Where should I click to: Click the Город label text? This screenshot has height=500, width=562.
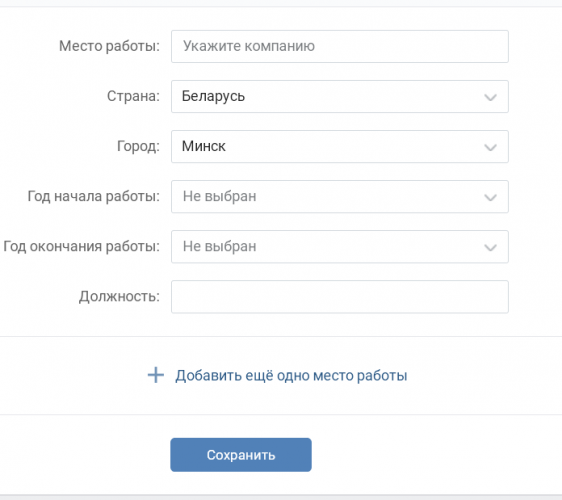pyautogui.click(x=138, y=146)
